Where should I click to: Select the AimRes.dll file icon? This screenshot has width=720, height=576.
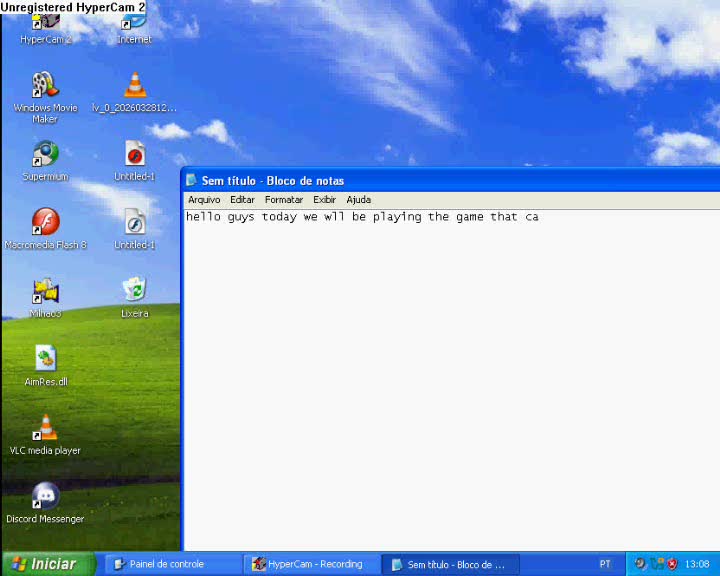pyautogui.click(x=45, y=359)
